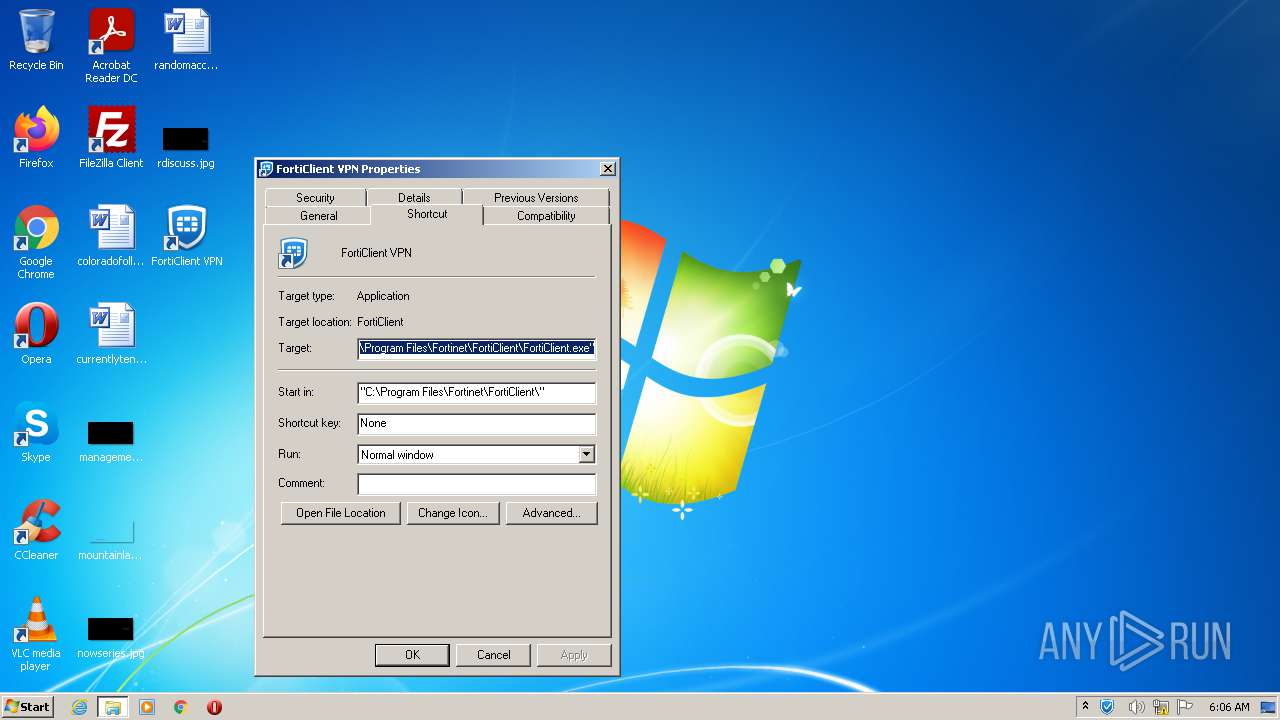The width and height of the screenshot is (1280, 720).
Task: Open Opera from the taskbar
Action: [x=214, y=707]
